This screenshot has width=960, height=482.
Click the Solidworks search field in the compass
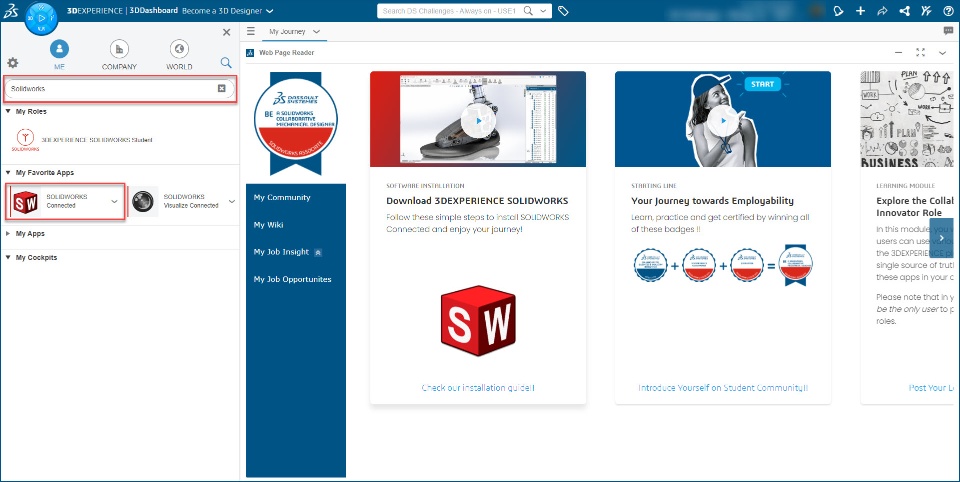(120, 89)
